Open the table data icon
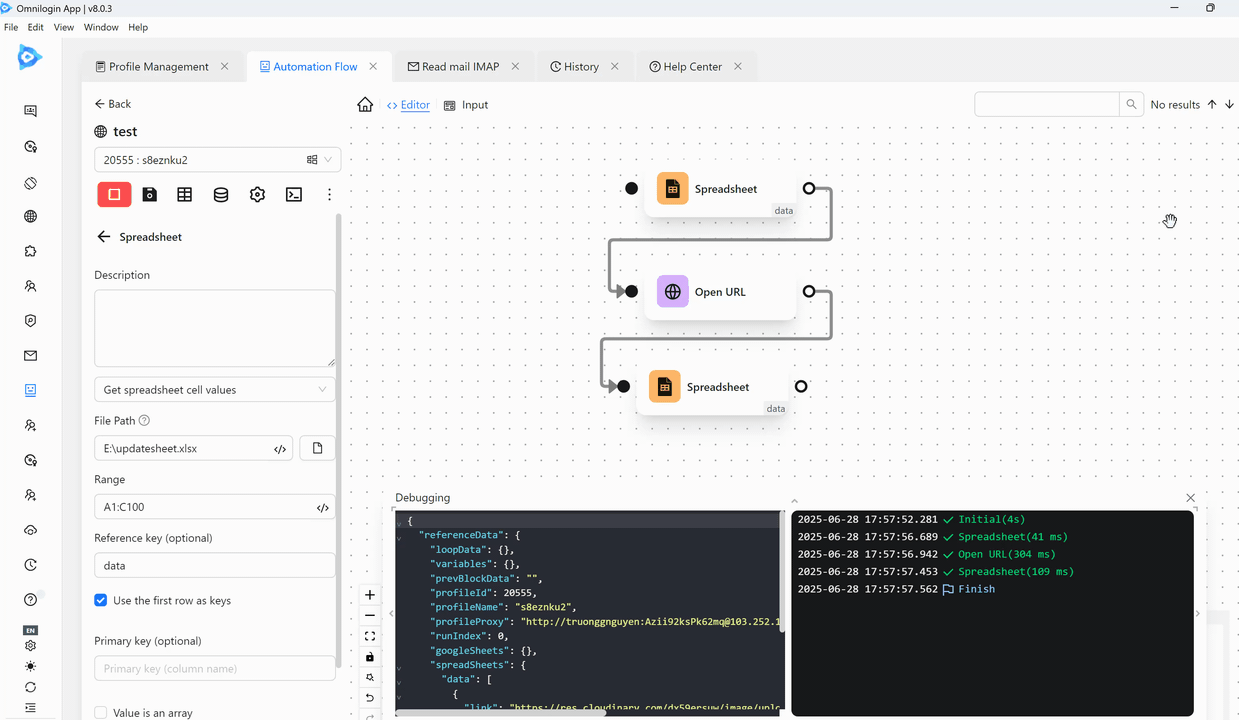1239x720 pixels. pyautogui.click(x=185, y=195)
